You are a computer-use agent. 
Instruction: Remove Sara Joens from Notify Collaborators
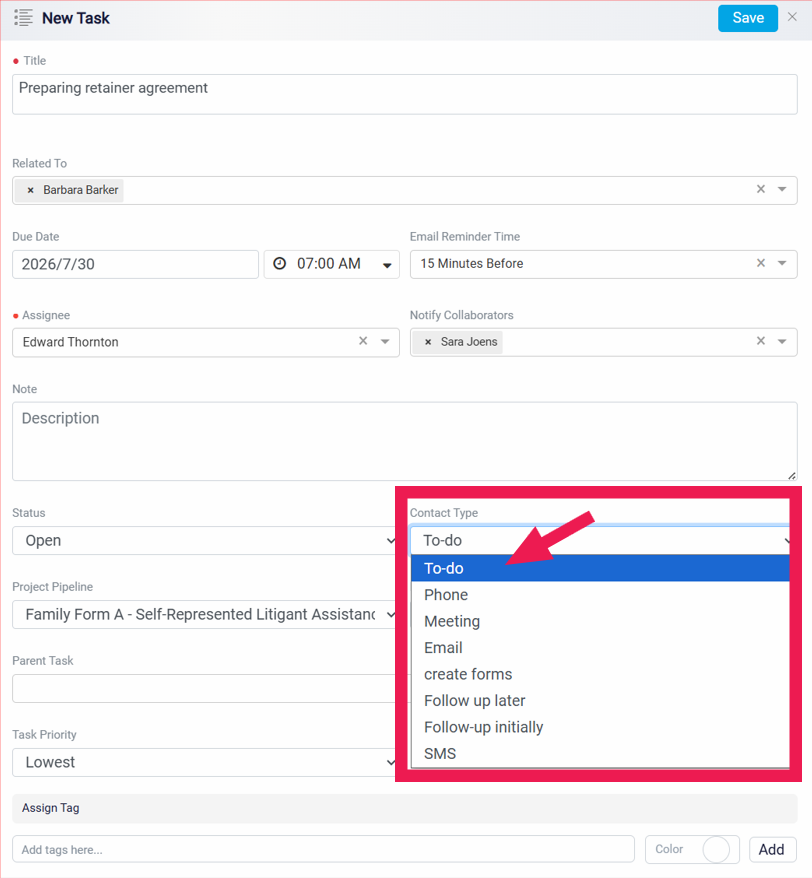click(x=428, y=342)
